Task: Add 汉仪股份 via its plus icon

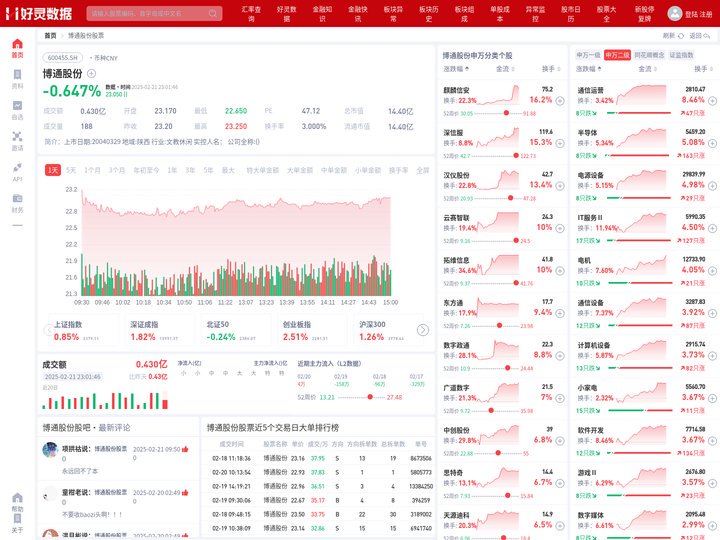Action: click(x=560, y=186)
